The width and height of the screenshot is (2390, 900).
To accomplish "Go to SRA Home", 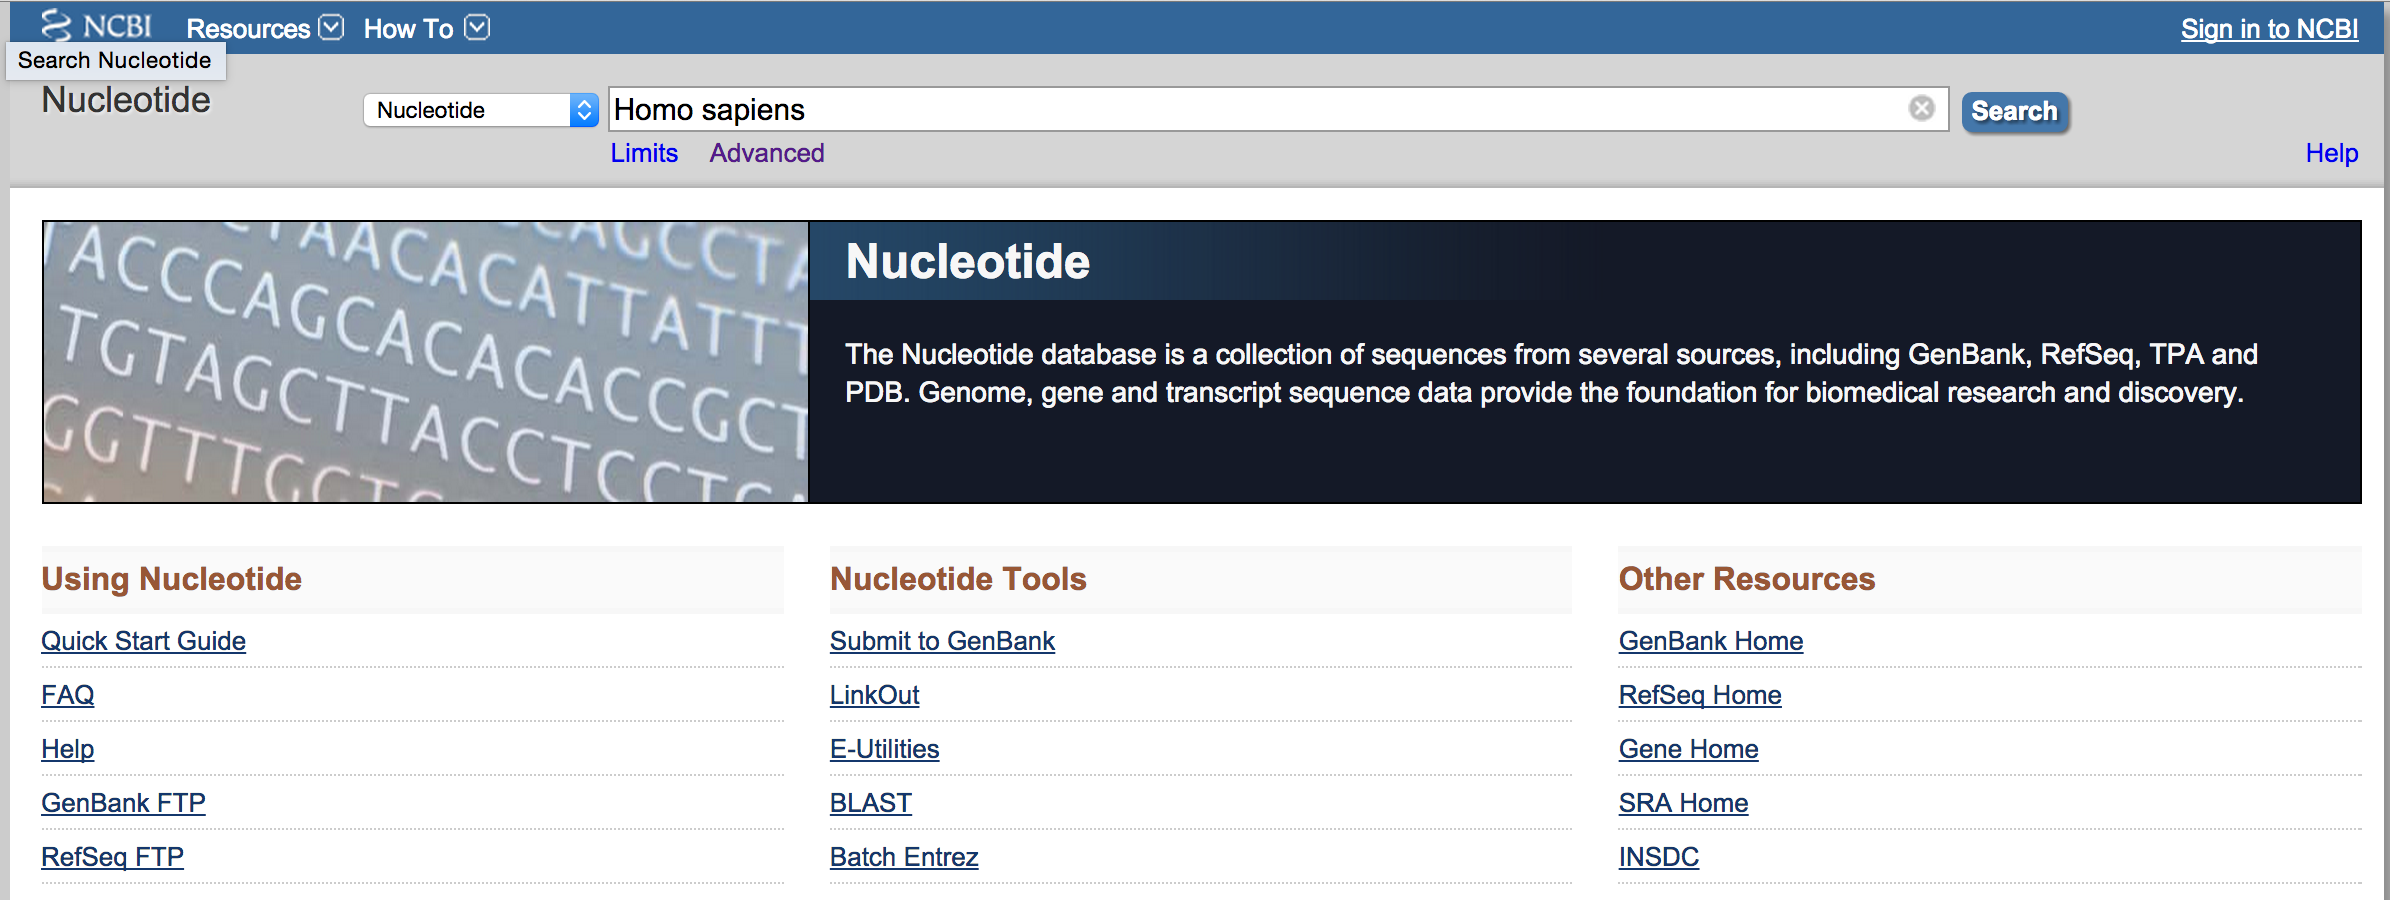I will click(1683, 803).
